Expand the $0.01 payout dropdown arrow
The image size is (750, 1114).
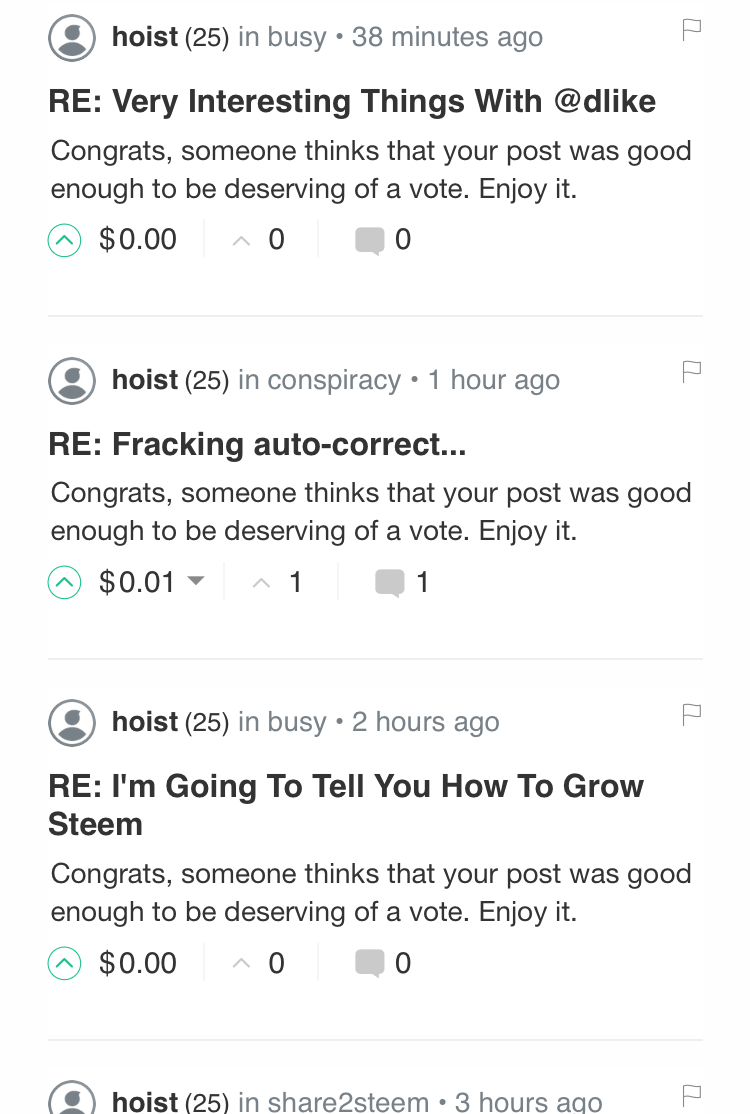(x=196, y=581)
